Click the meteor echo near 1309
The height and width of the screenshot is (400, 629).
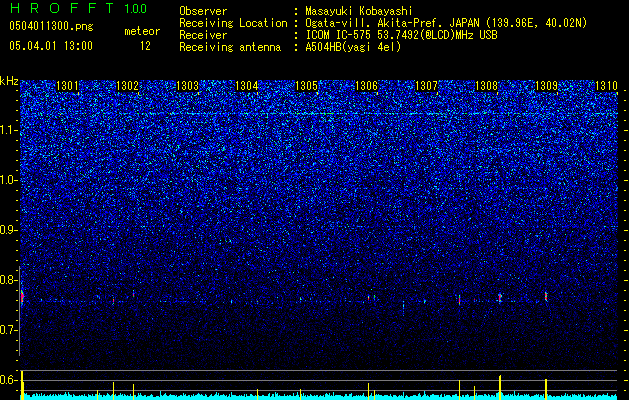(546, 297)
